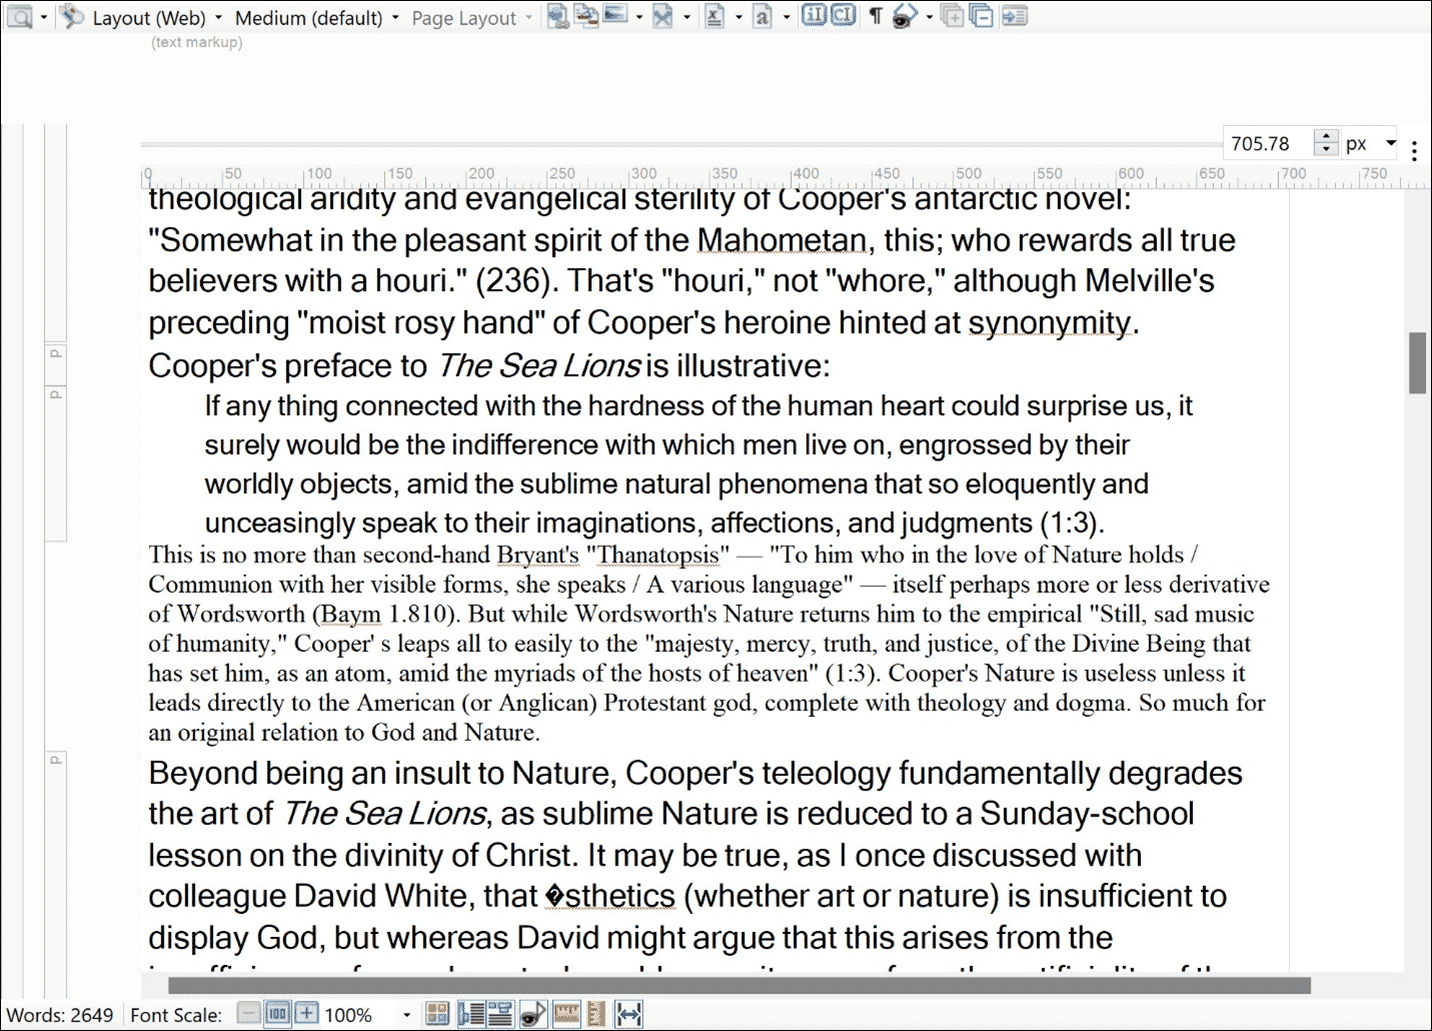Click the width stepper up arrow
The height and width of the screenshot is (1031, 1432).
1326,137
